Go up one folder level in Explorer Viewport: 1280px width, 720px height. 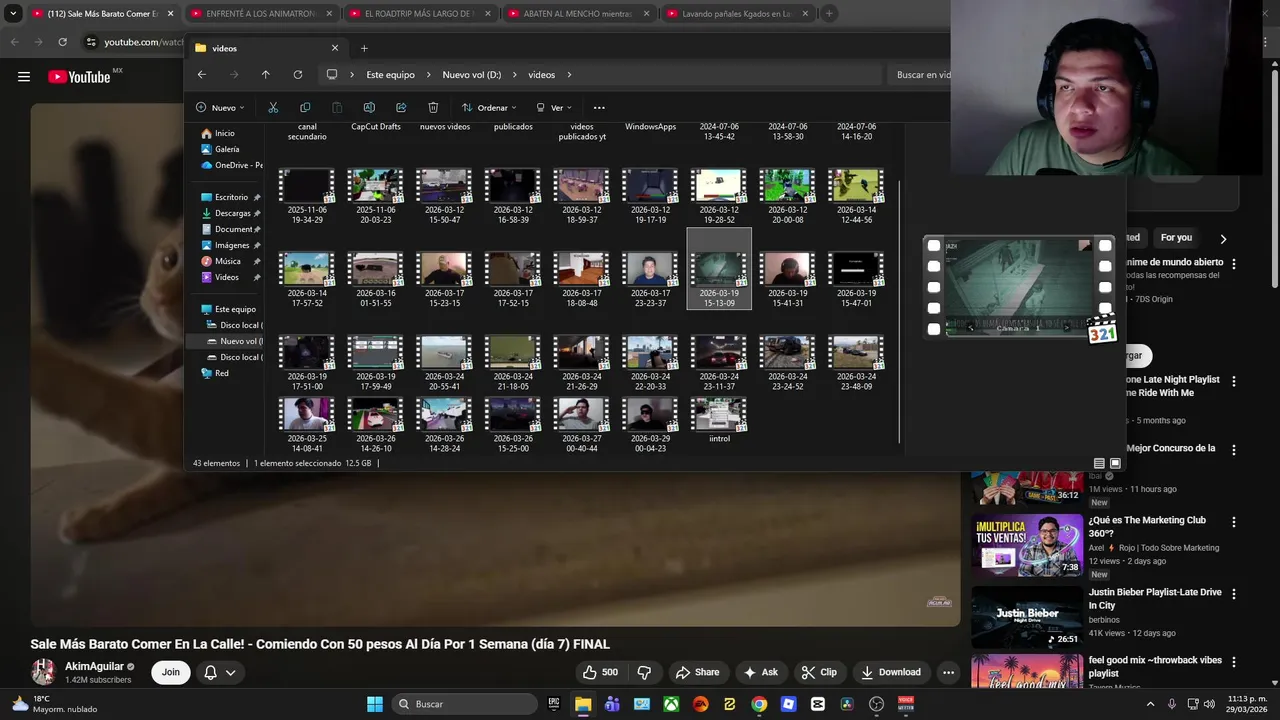pyautogui.click(x=265, y=75)
